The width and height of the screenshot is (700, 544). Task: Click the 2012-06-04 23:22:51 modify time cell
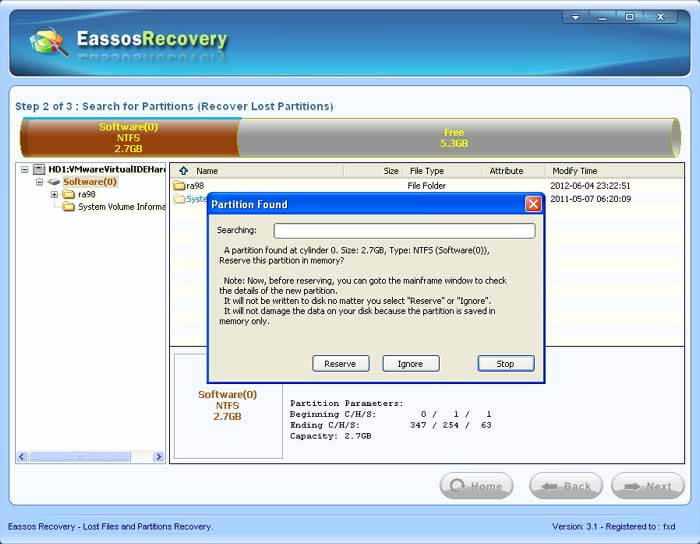click(590, 186)
